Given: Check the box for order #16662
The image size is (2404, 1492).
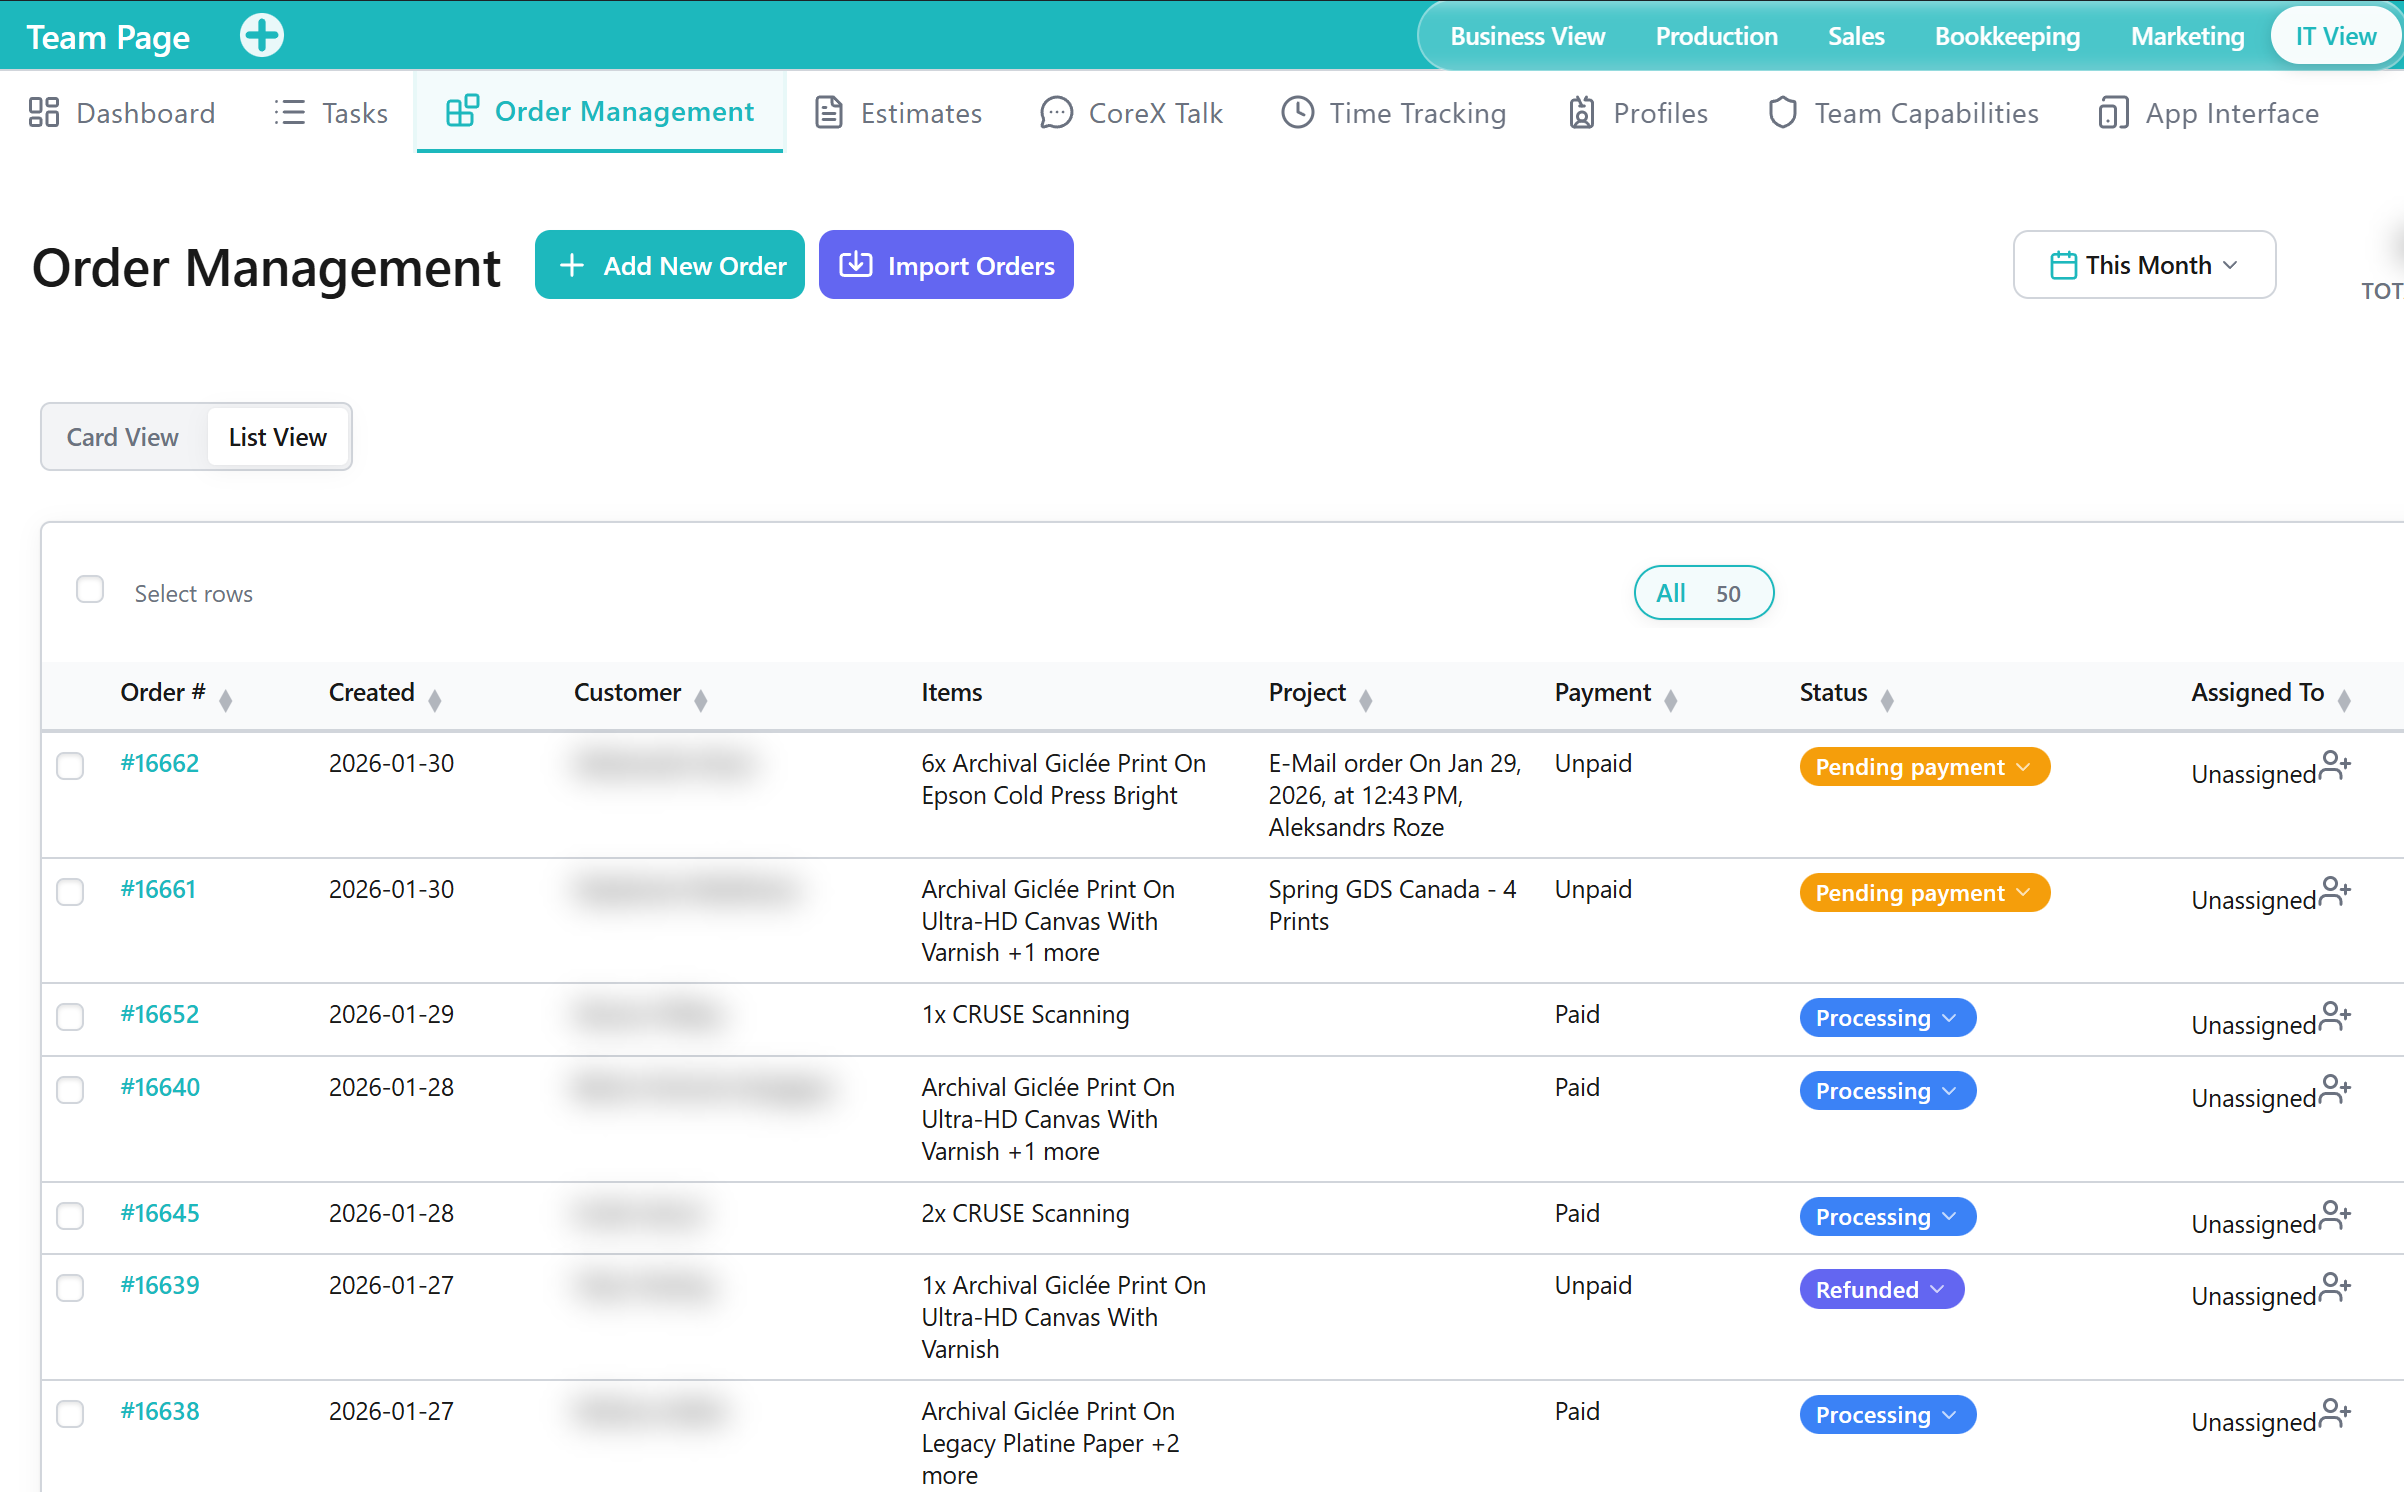Looking at the screenshot, I should click(x=70, y=766).
